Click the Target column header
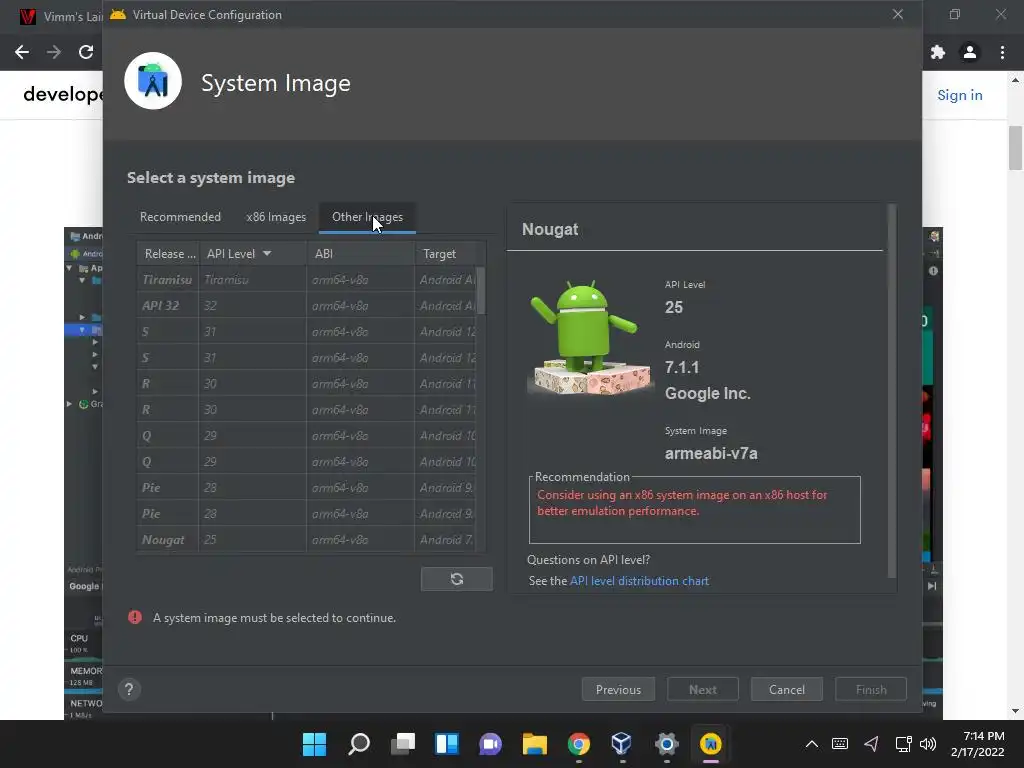This screenshot has height=768, width=1024. 449,253
